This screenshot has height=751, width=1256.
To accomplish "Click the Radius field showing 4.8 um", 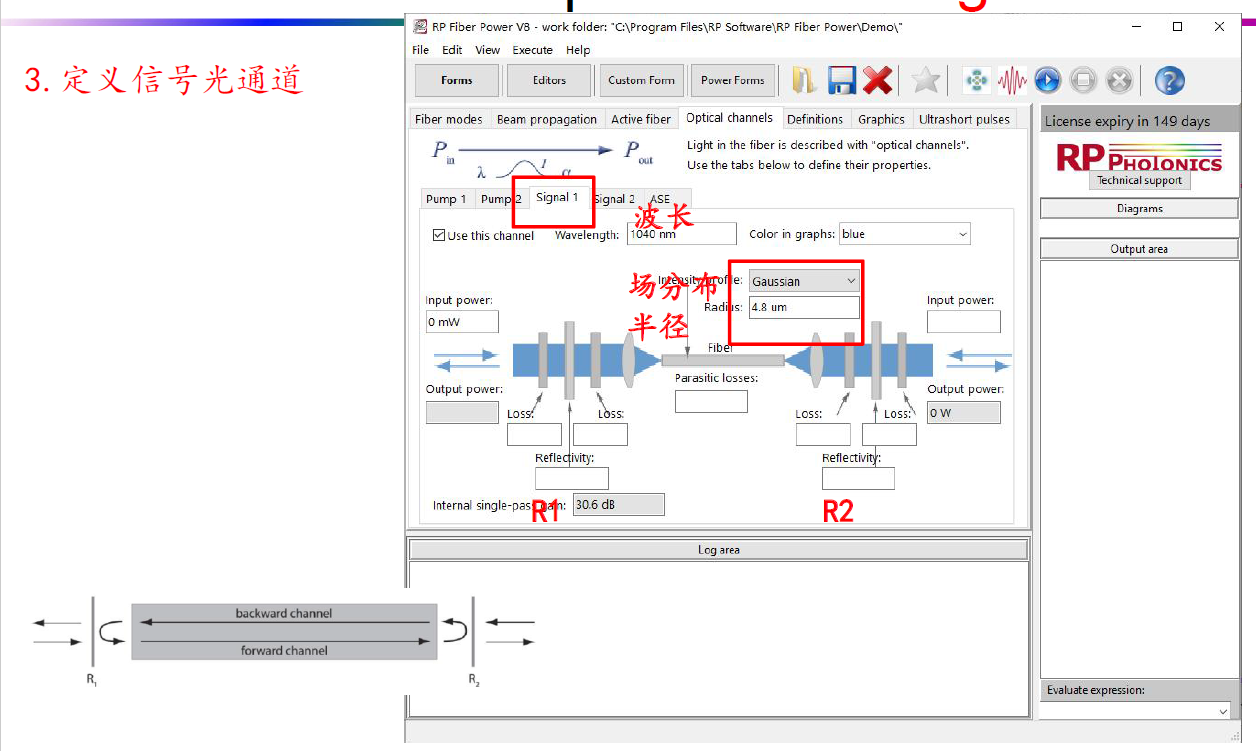I will (x=804, y=307).
